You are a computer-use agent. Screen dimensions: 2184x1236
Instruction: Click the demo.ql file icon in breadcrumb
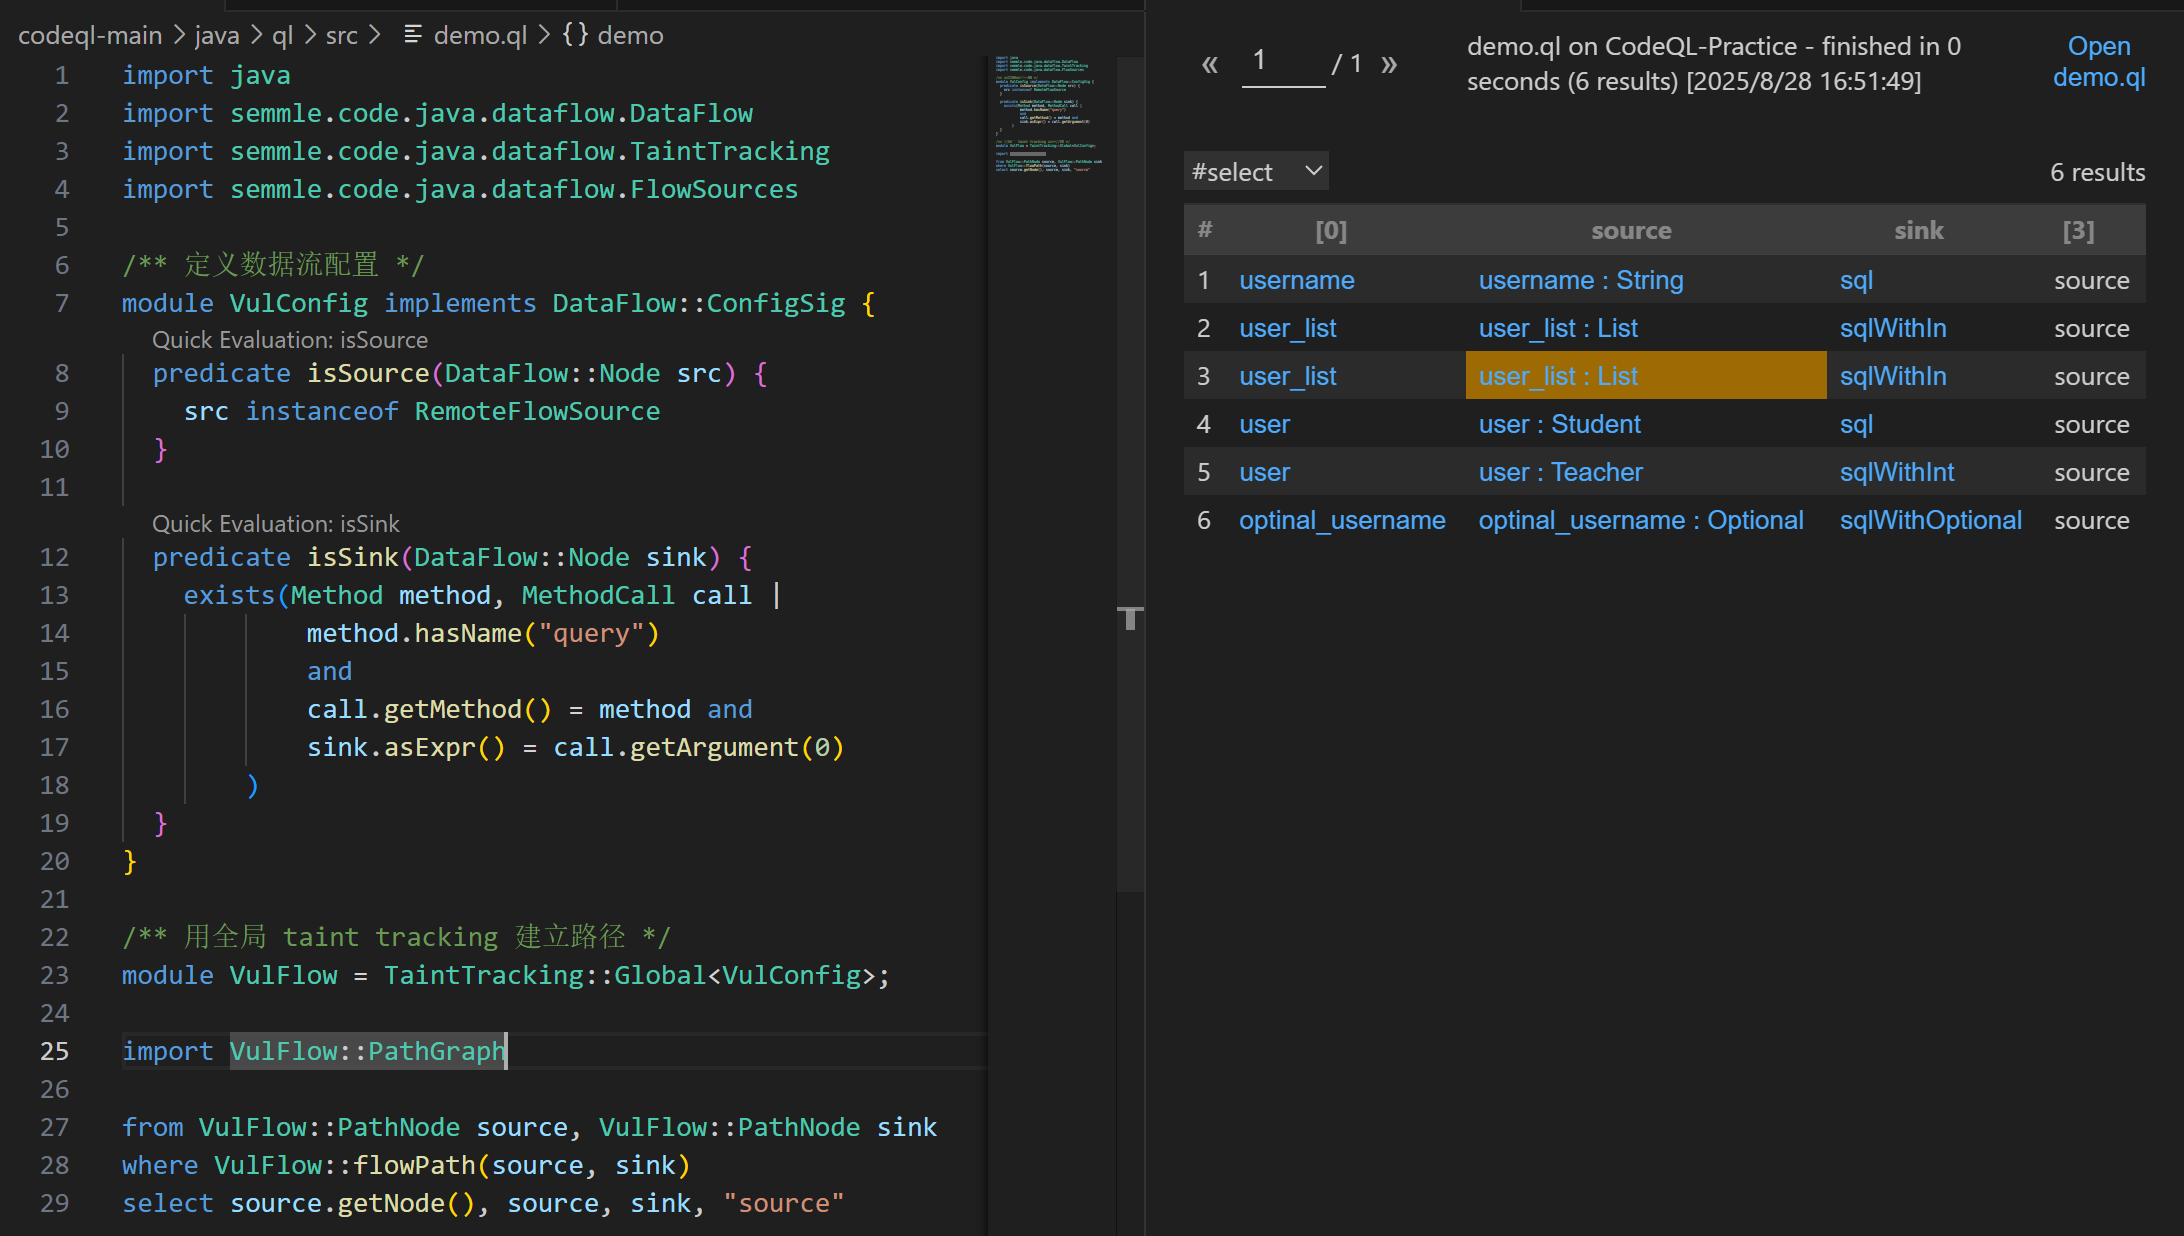[x=412, y=35]
